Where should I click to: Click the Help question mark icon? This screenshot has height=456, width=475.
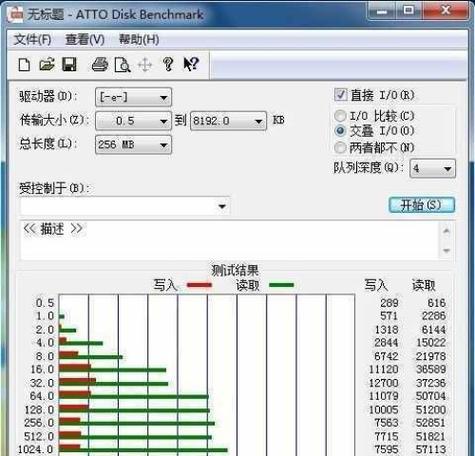168,64
